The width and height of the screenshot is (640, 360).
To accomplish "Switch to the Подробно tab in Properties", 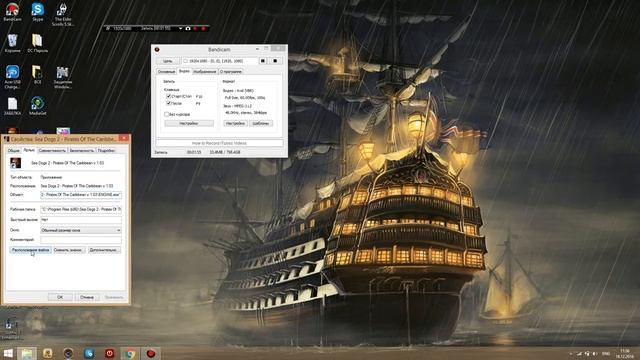I will (x=106, y=151).
